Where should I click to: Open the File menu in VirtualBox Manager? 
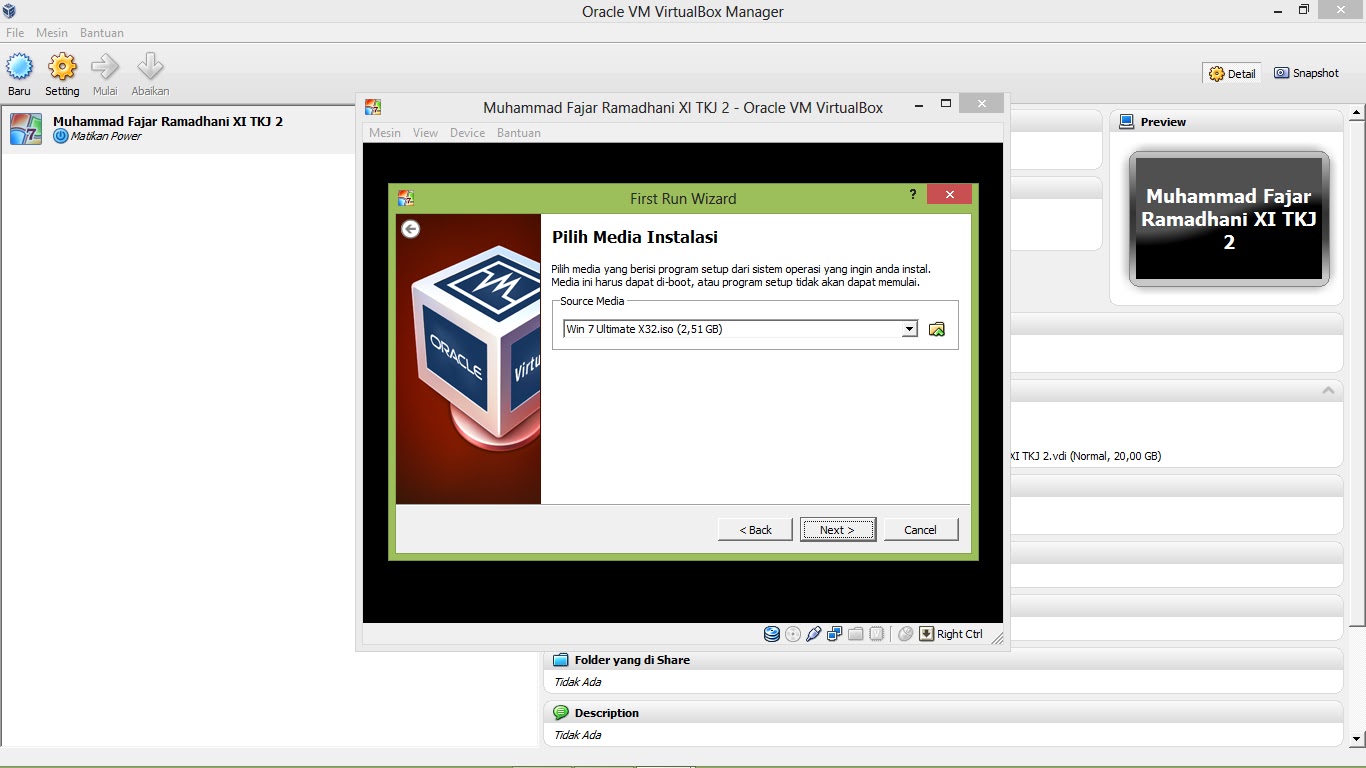(x=15, y=33)
